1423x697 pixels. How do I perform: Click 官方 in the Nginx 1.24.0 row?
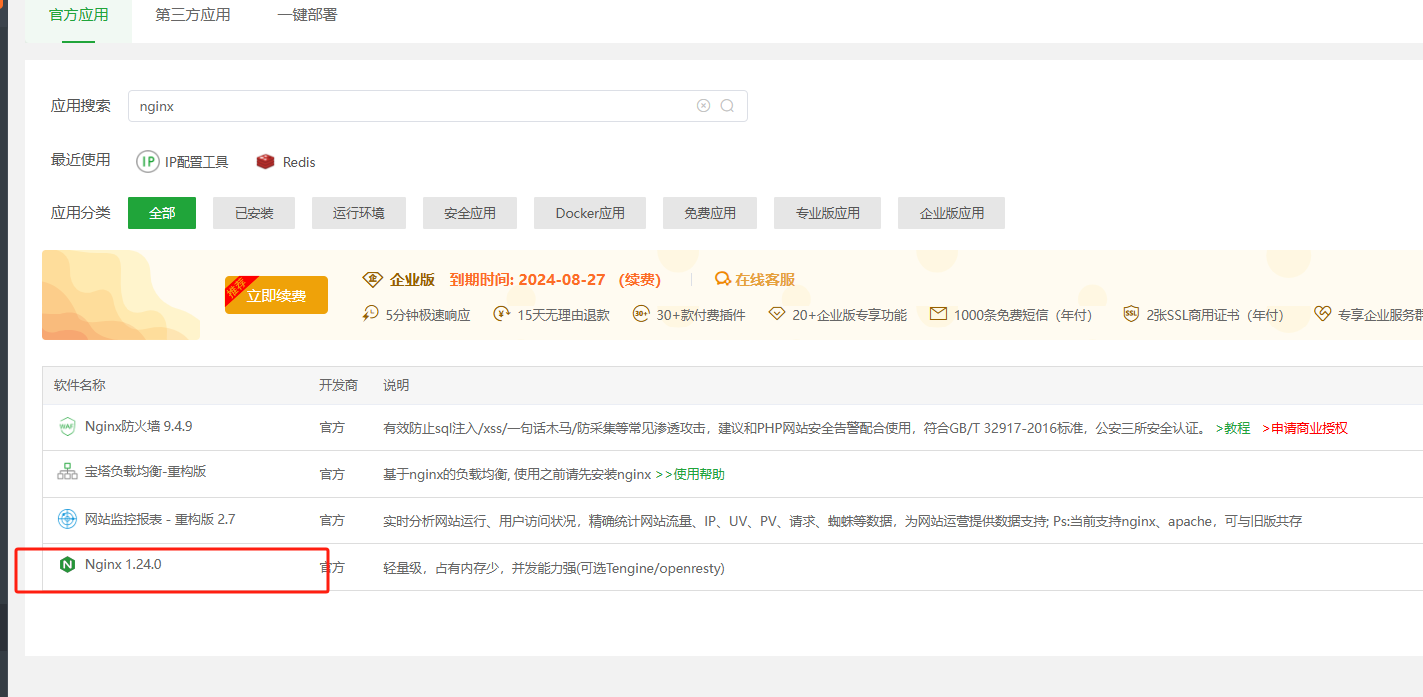[x=332, y=567]
